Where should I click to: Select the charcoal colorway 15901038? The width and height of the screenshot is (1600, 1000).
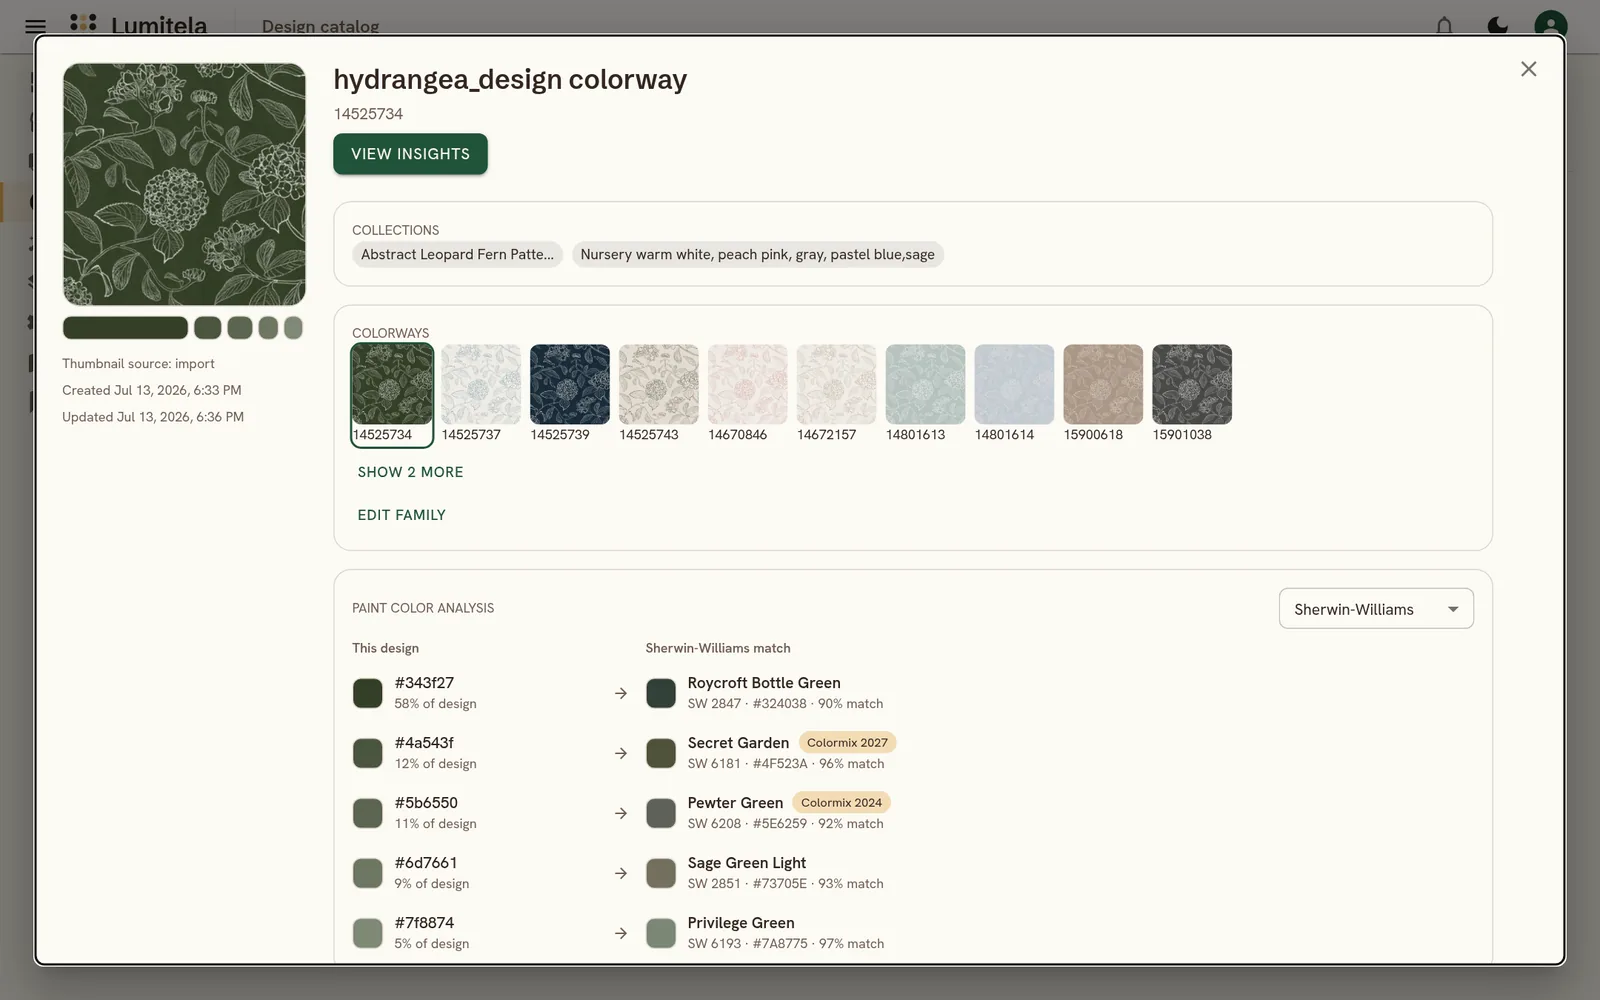[x=1192, y=394]
